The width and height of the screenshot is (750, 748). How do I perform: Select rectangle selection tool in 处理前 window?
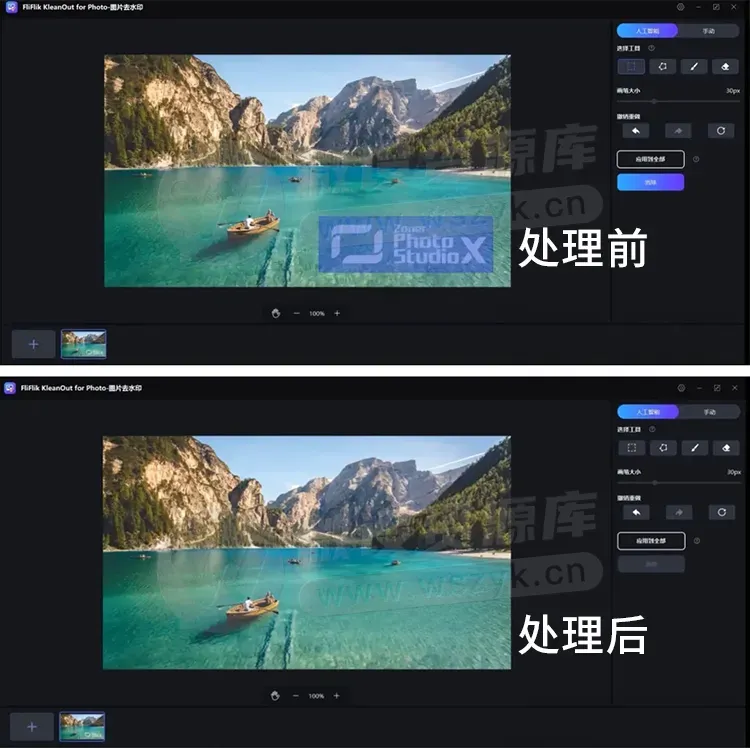pos(631,66)
